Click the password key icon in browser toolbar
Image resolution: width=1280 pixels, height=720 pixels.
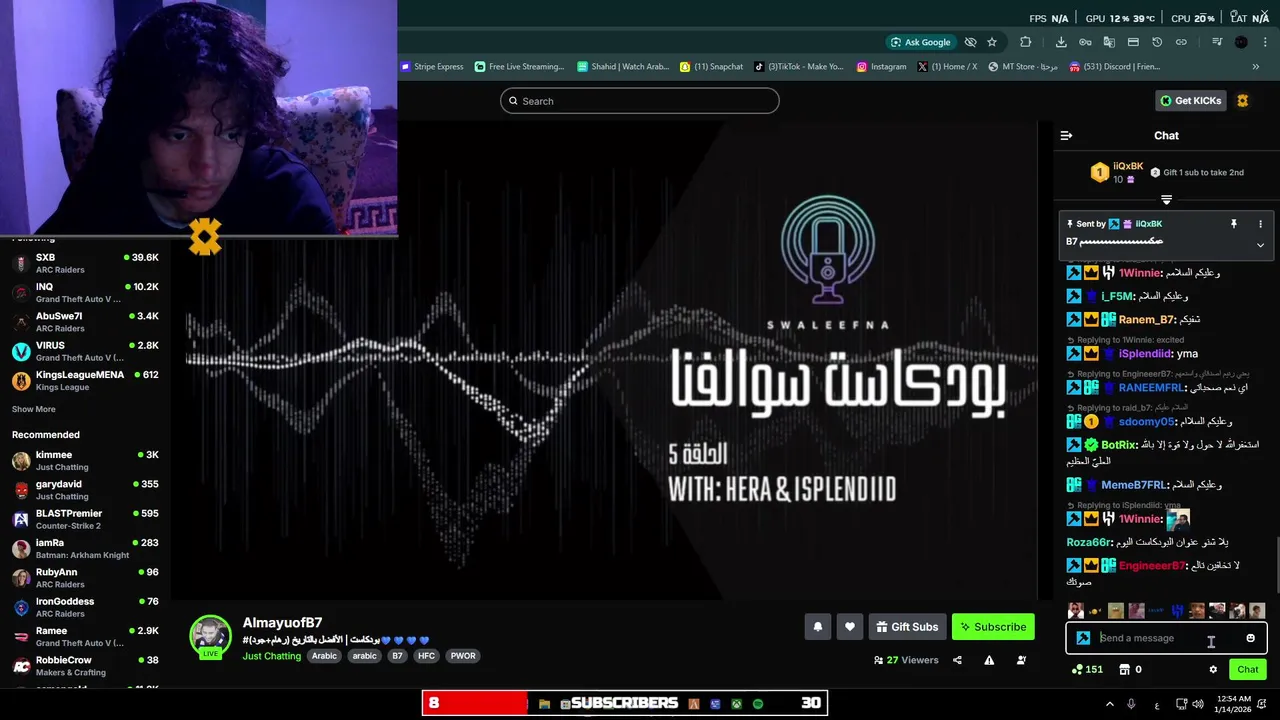tap(1085, 42)
